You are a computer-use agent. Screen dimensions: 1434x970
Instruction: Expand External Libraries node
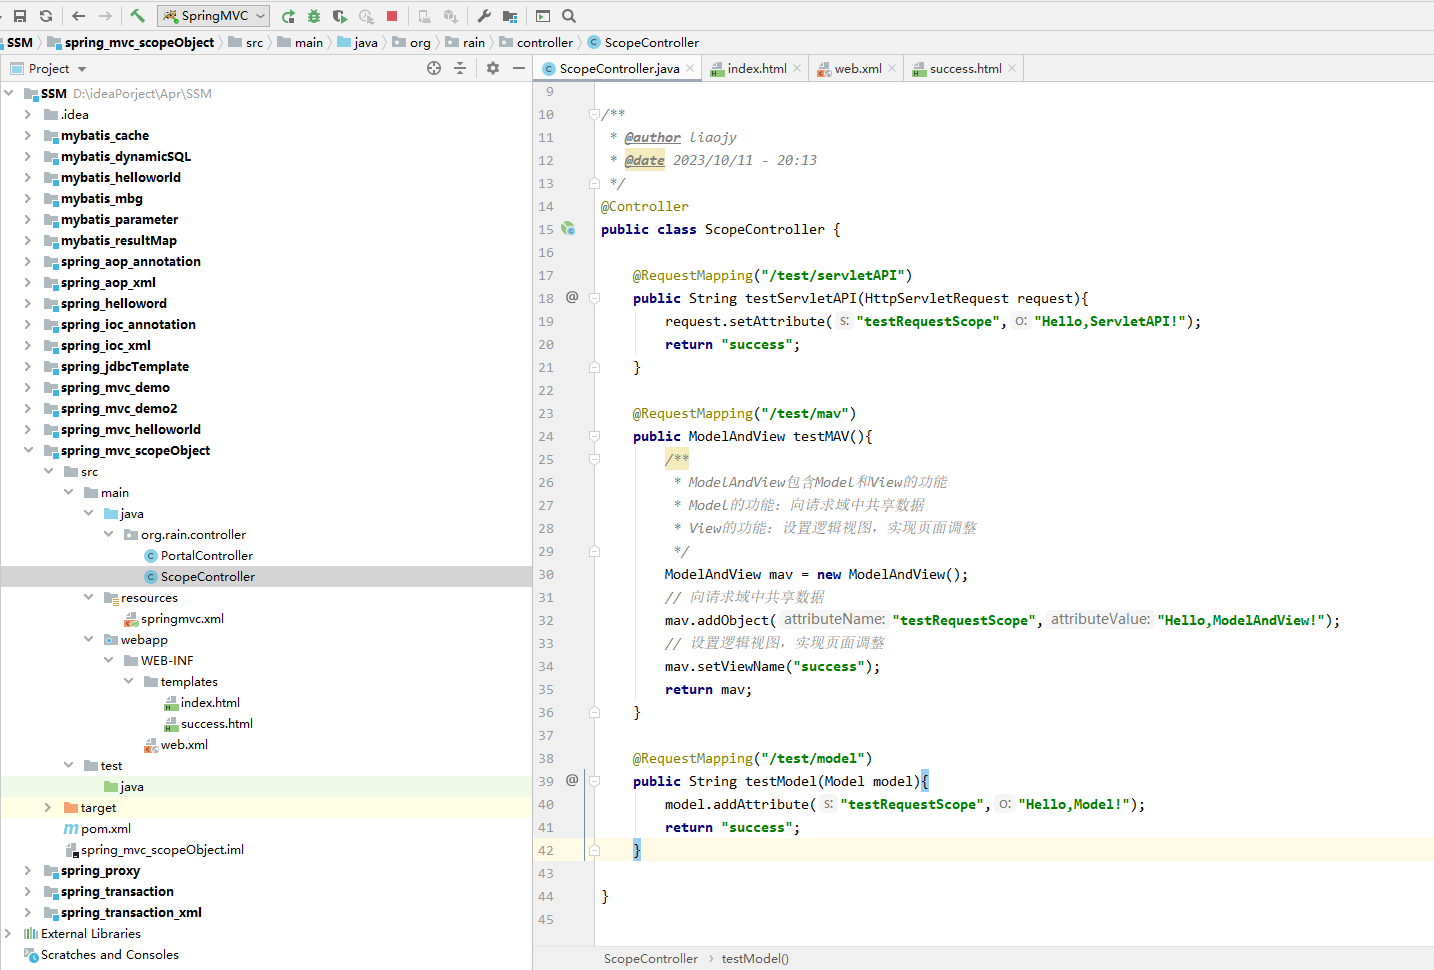[x=8, y=933]
